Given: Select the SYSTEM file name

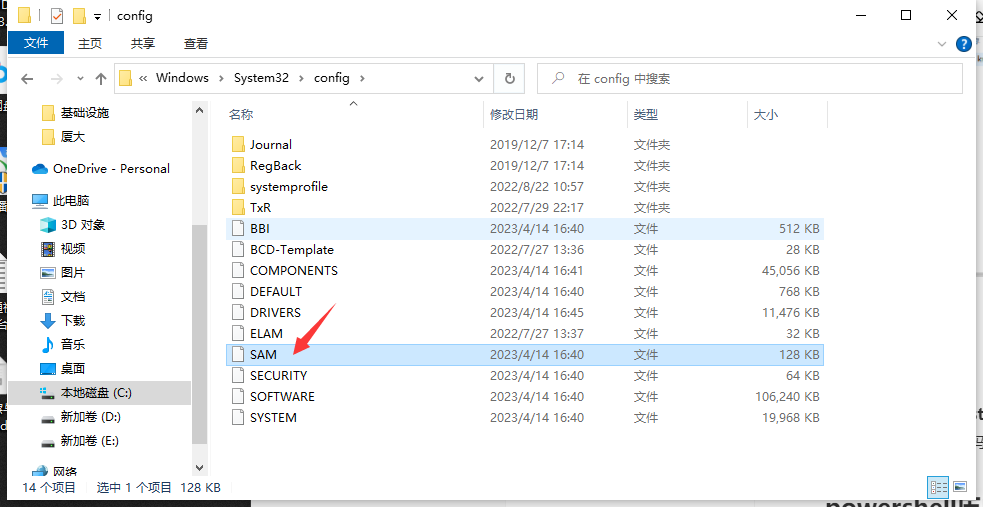Looking at the screenshot, I should click(x=273, y=417).
